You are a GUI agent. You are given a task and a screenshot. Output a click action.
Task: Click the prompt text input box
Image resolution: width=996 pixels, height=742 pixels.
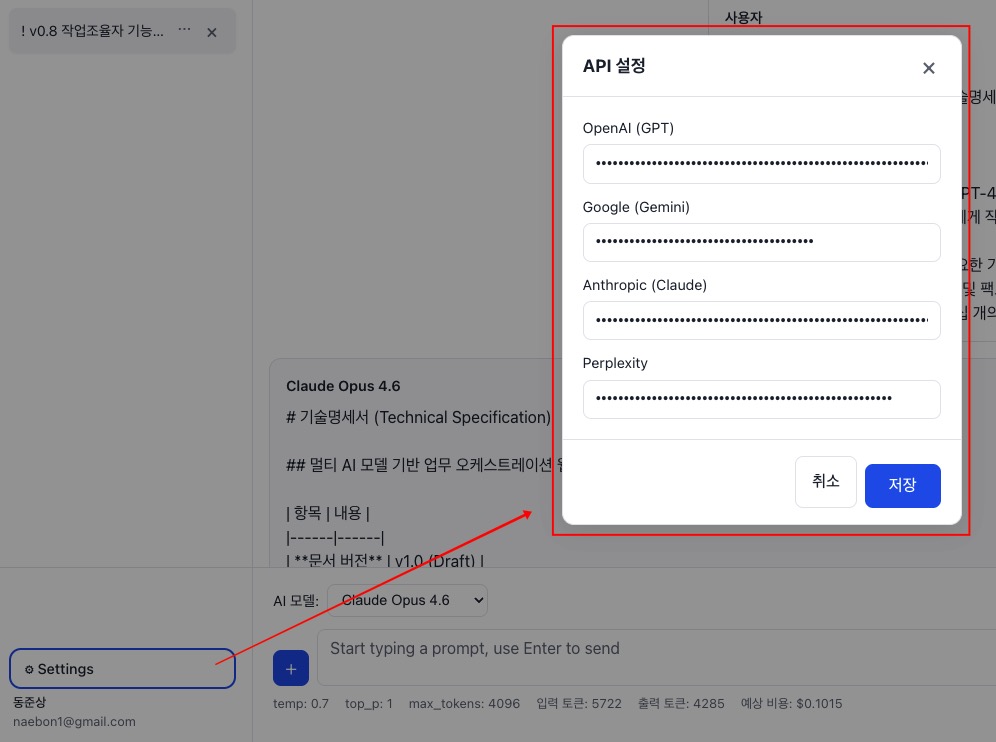tap(650, 658)
